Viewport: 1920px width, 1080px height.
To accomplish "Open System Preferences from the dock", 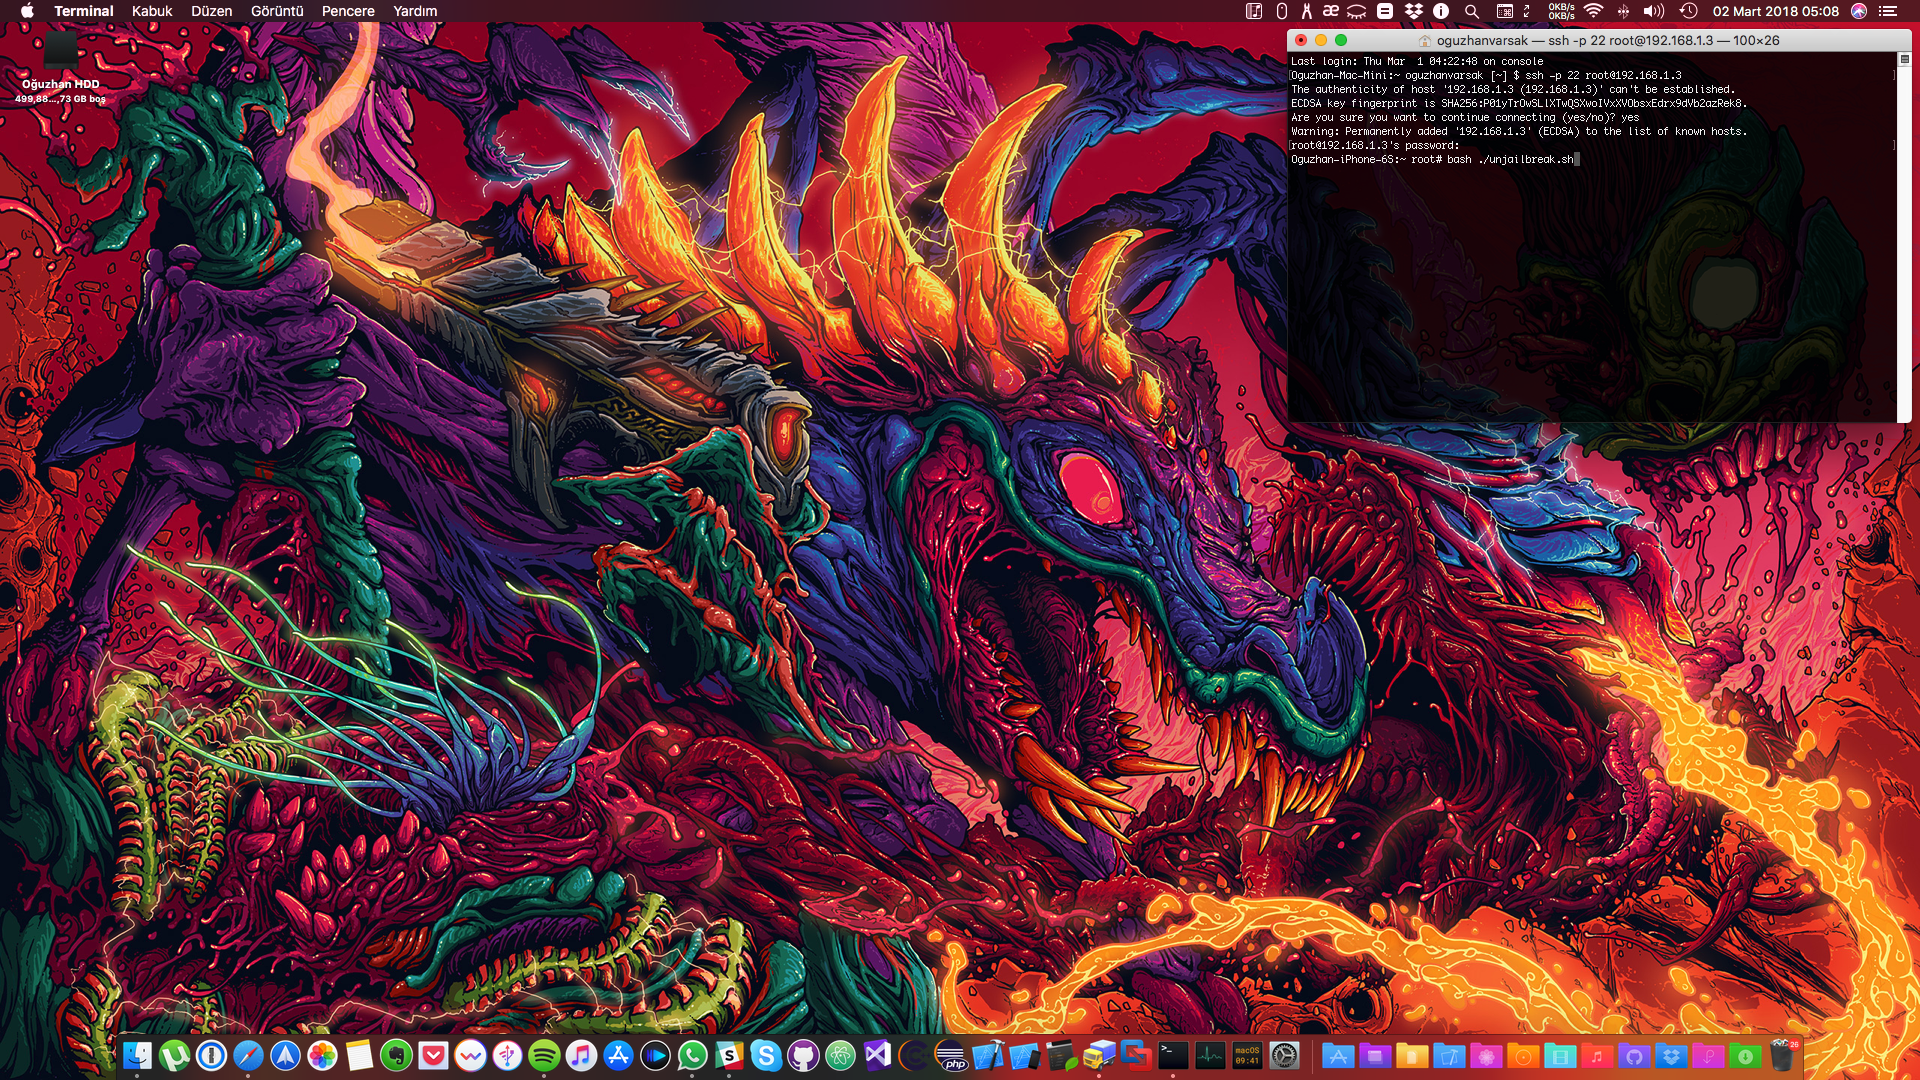I will [1285, 1055].
